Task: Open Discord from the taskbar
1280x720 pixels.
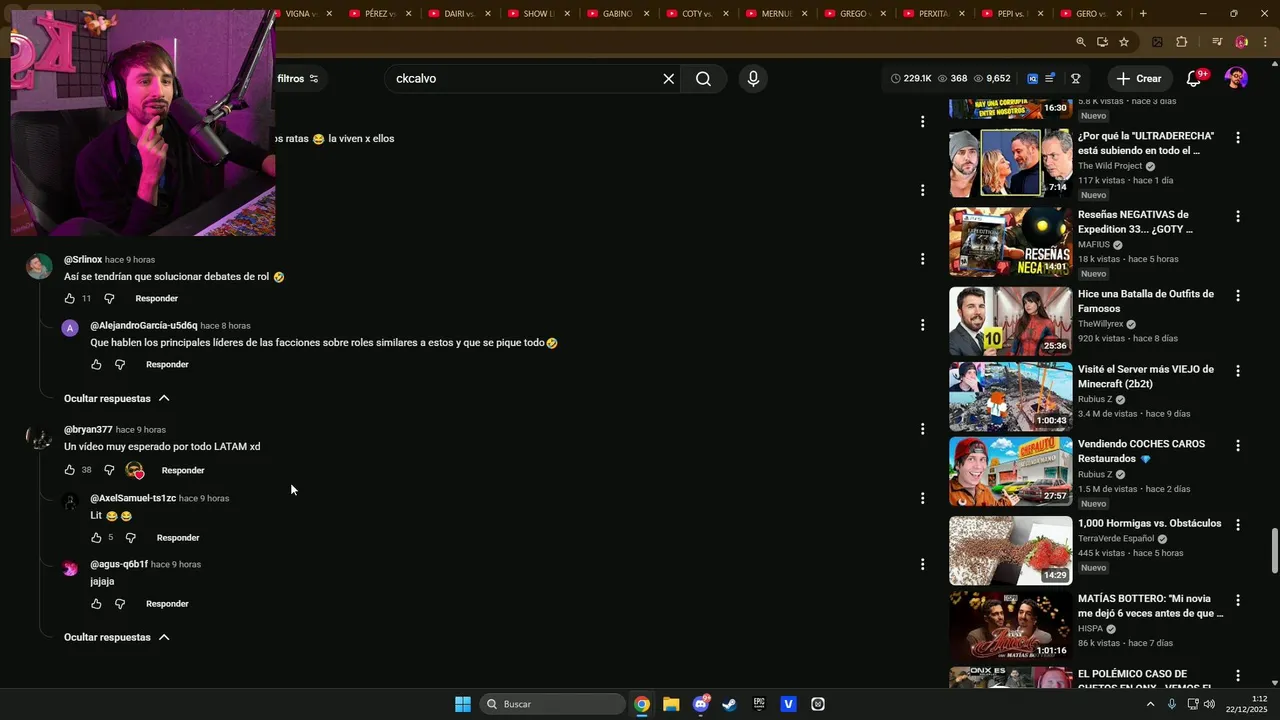Action: (x=701, y=704)
